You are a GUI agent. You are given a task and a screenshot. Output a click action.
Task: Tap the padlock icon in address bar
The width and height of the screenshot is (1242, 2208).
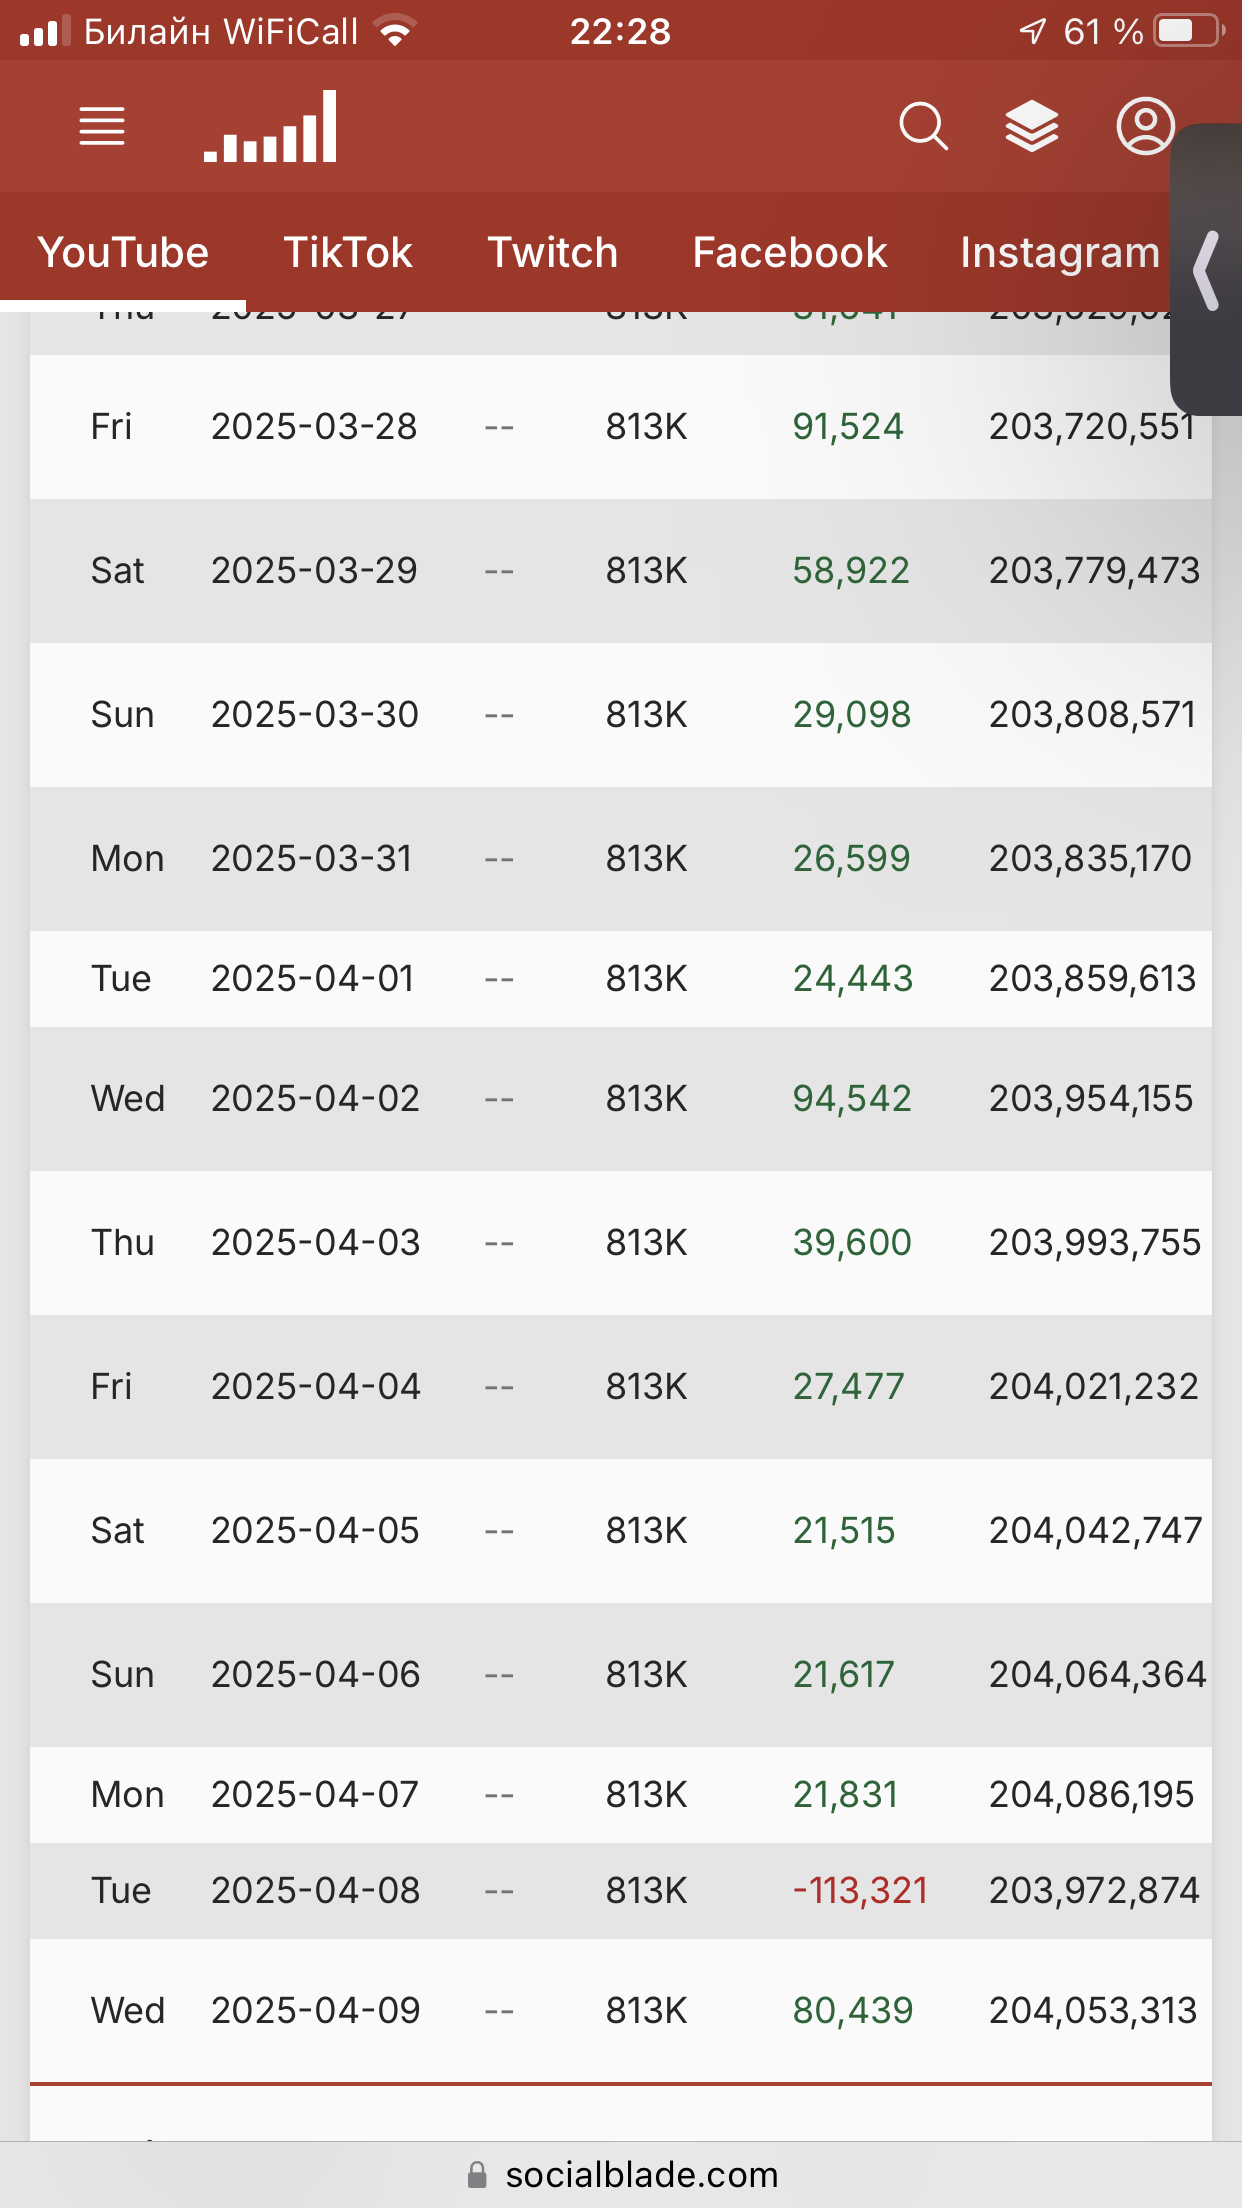coord(477,2175)
